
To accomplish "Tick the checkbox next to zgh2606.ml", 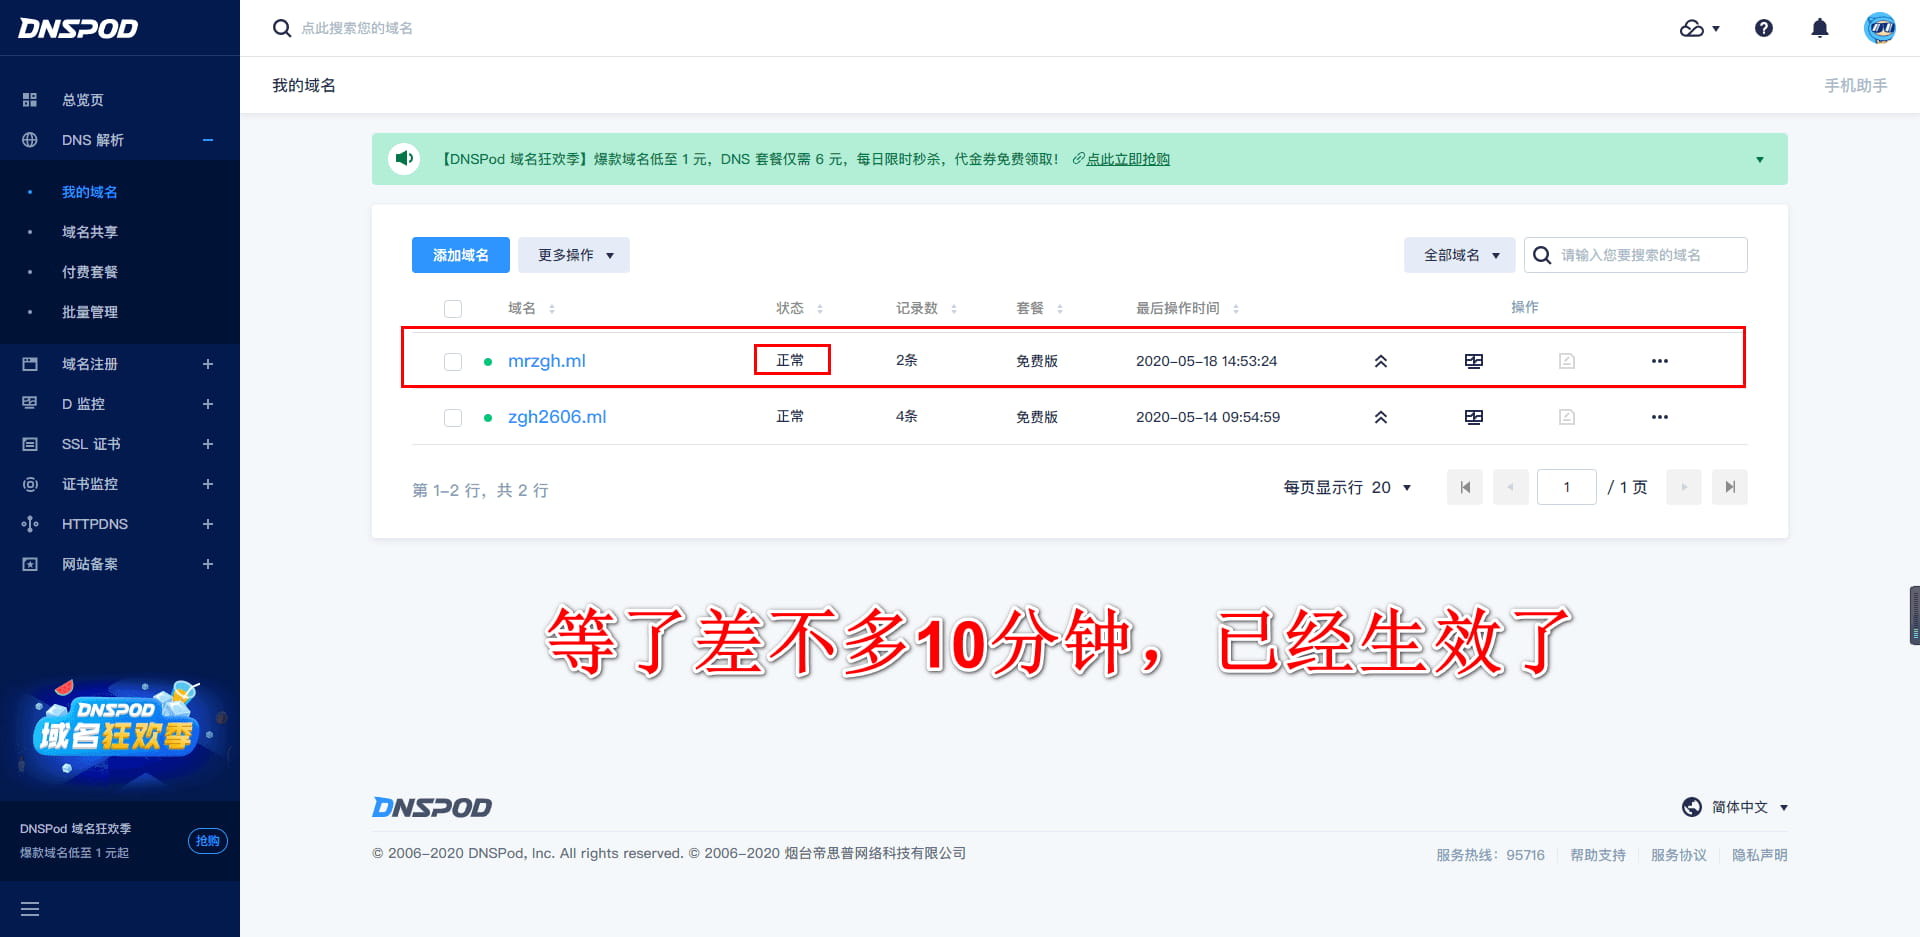I will tap(453, 417).
